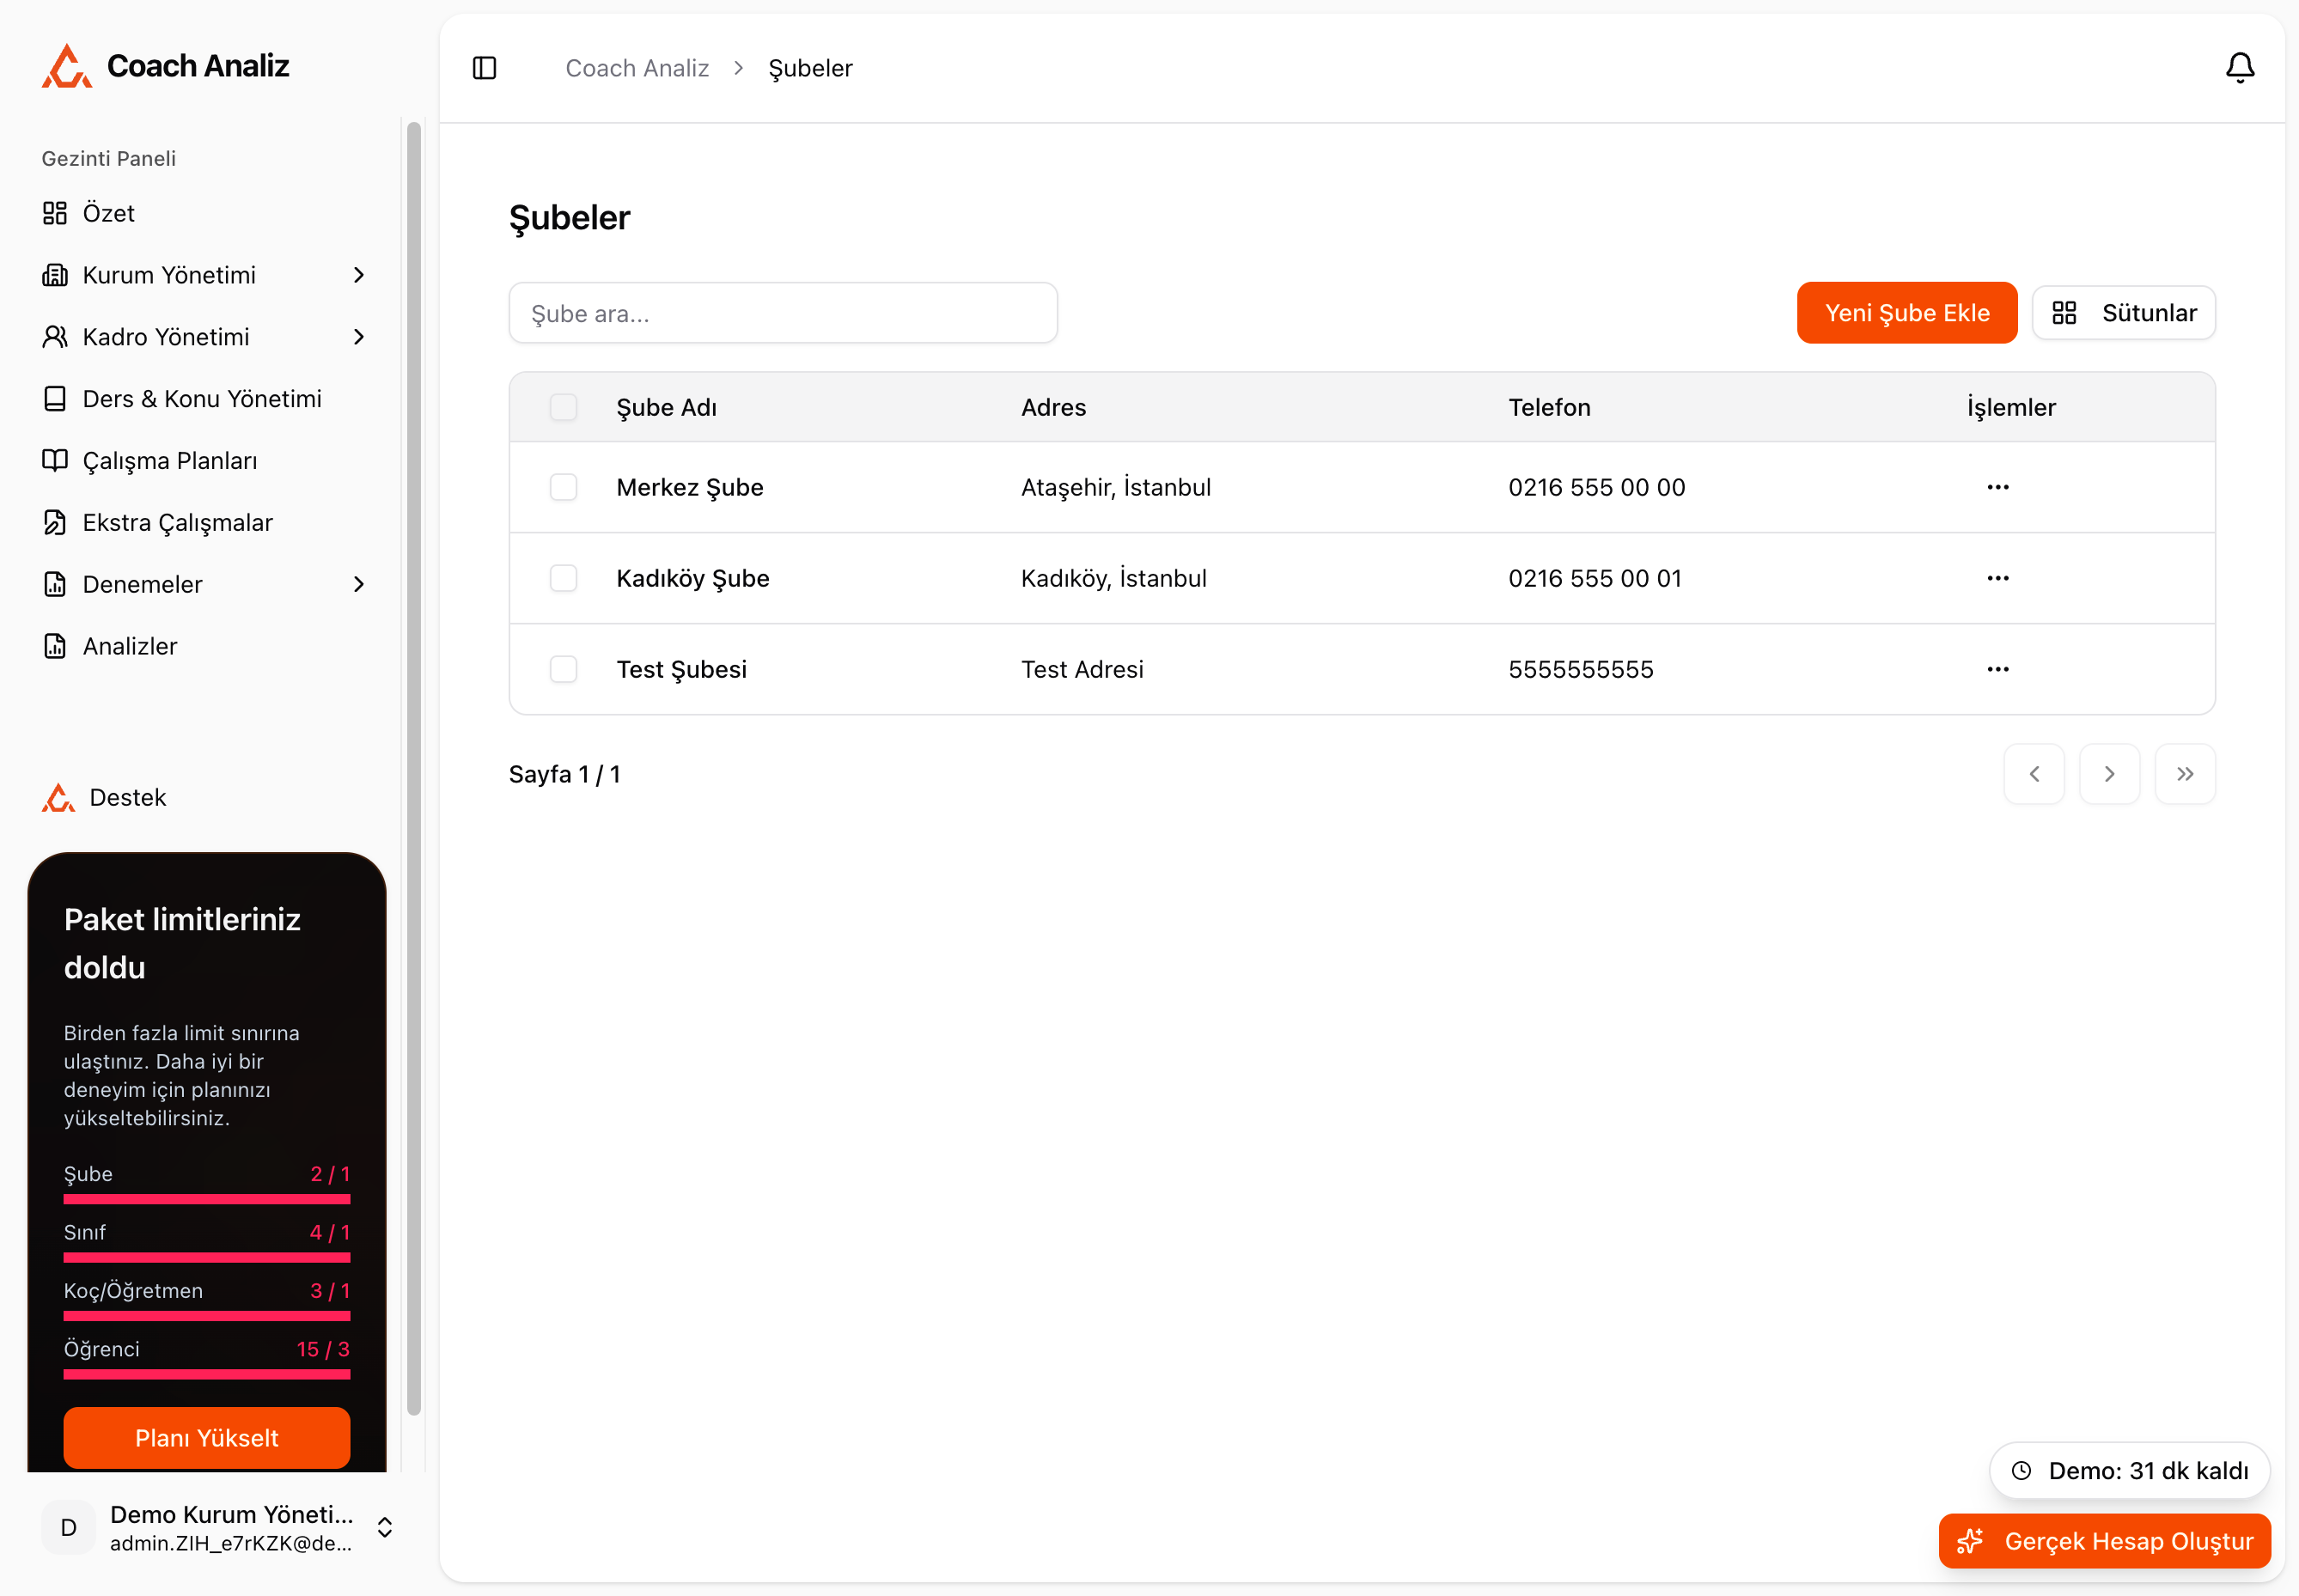This screenshot has width=2299, height=1596.
Task: Check the Kadıköy Şube row checkbox
Action: coord(563,578)
